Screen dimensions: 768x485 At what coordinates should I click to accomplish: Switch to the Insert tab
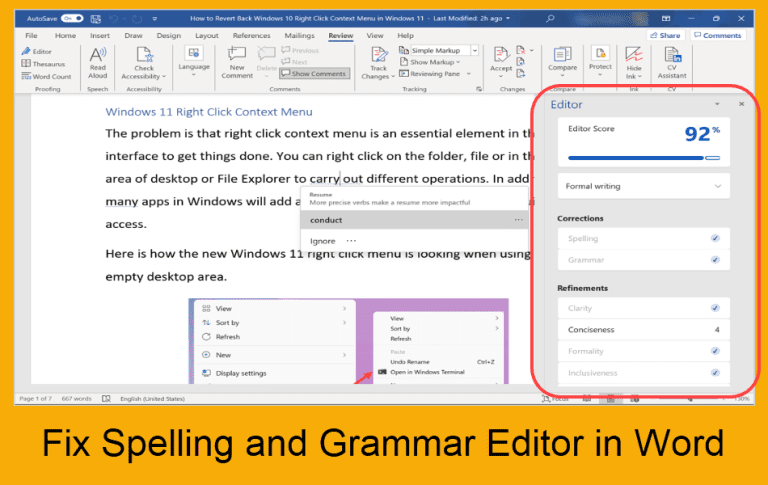click(x=100, y=35)
